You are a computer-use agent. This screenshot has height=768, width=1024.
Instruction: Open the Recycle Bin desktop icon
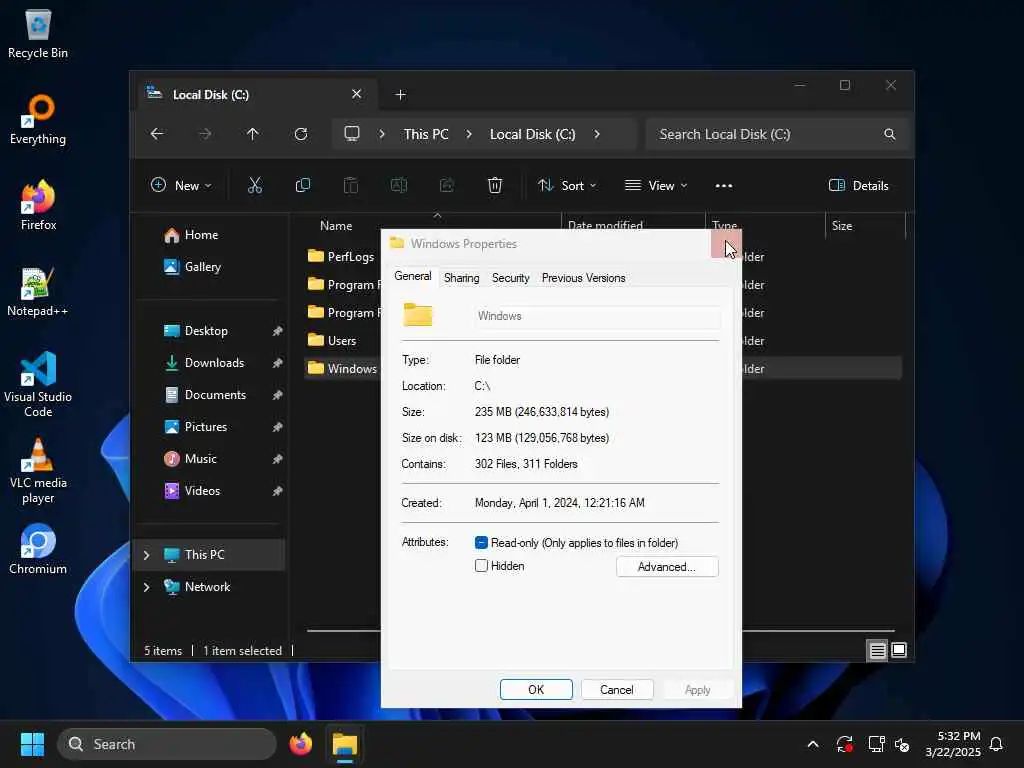(38, 34)
